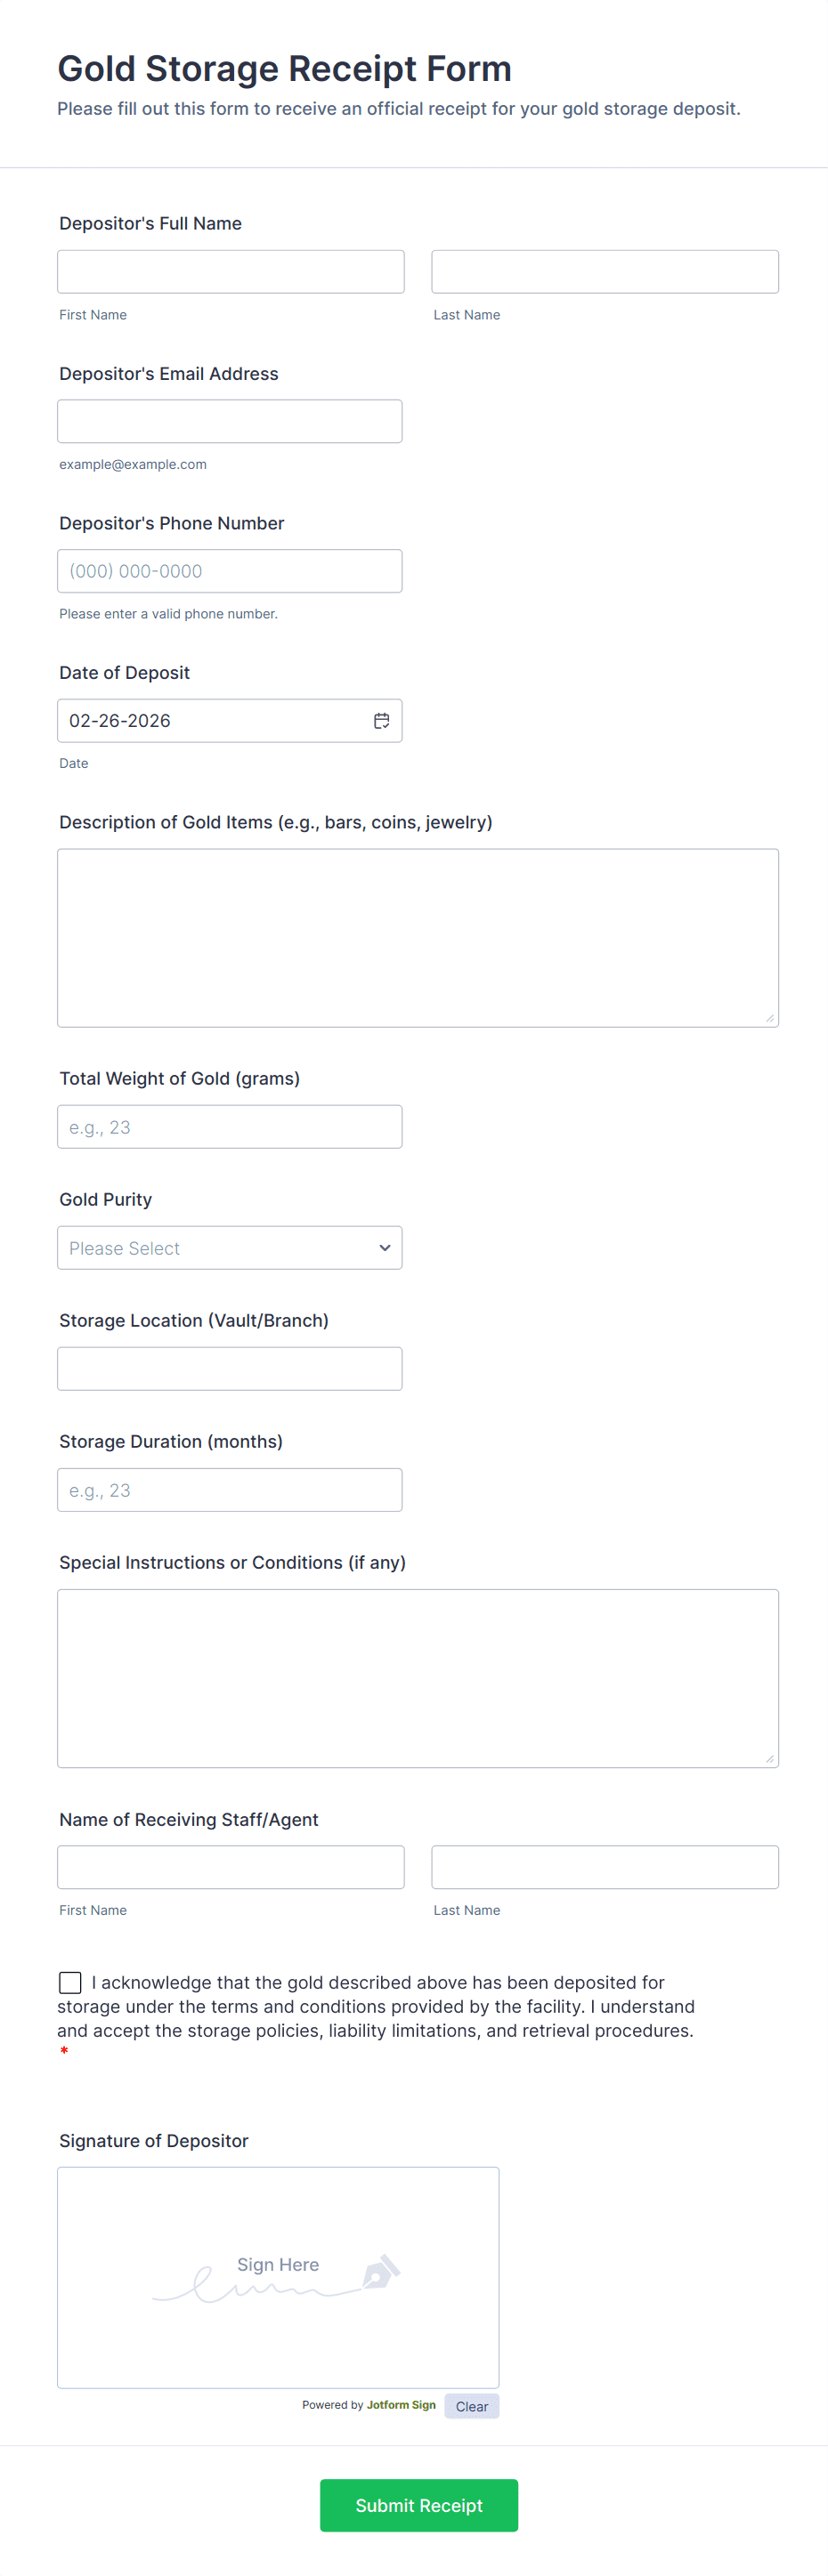
Task: Click the Depositor's Phone Number field
Action: coord(229,571)
